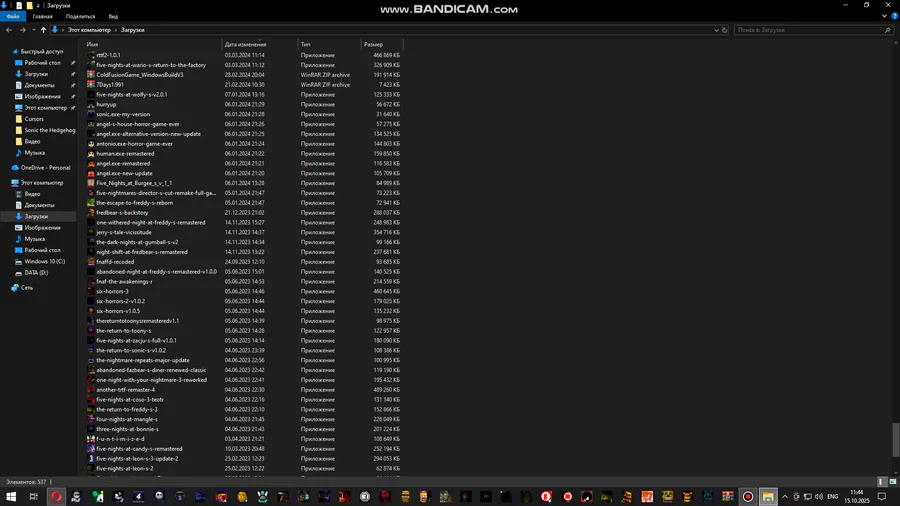Select file five-nights-at-wario-s-return-to-the-factory

pos(151,65)
